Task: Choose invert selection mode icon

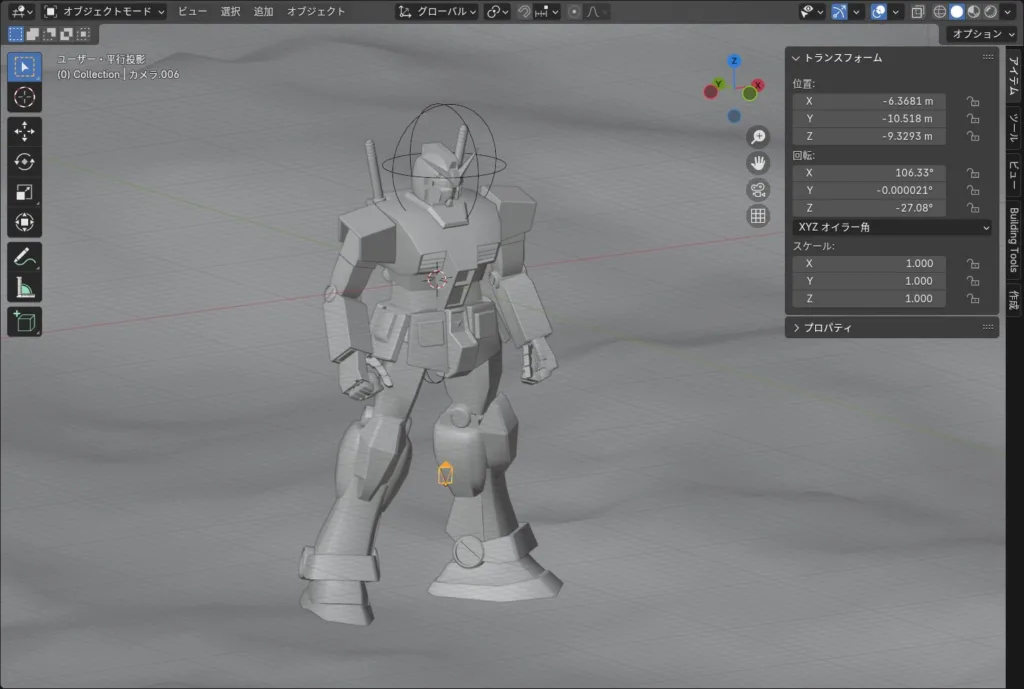Action: pyautogui.click(x=66, y=34)
